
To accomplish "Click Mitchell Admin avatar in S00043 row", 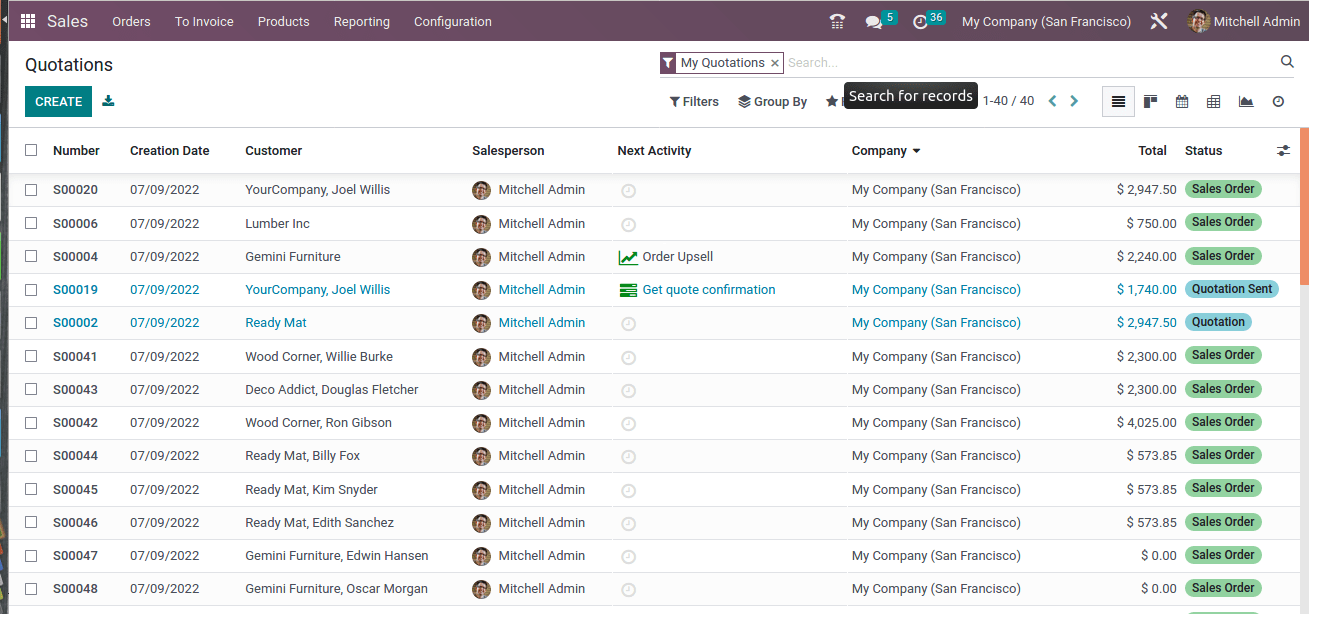I will [481, 390].
